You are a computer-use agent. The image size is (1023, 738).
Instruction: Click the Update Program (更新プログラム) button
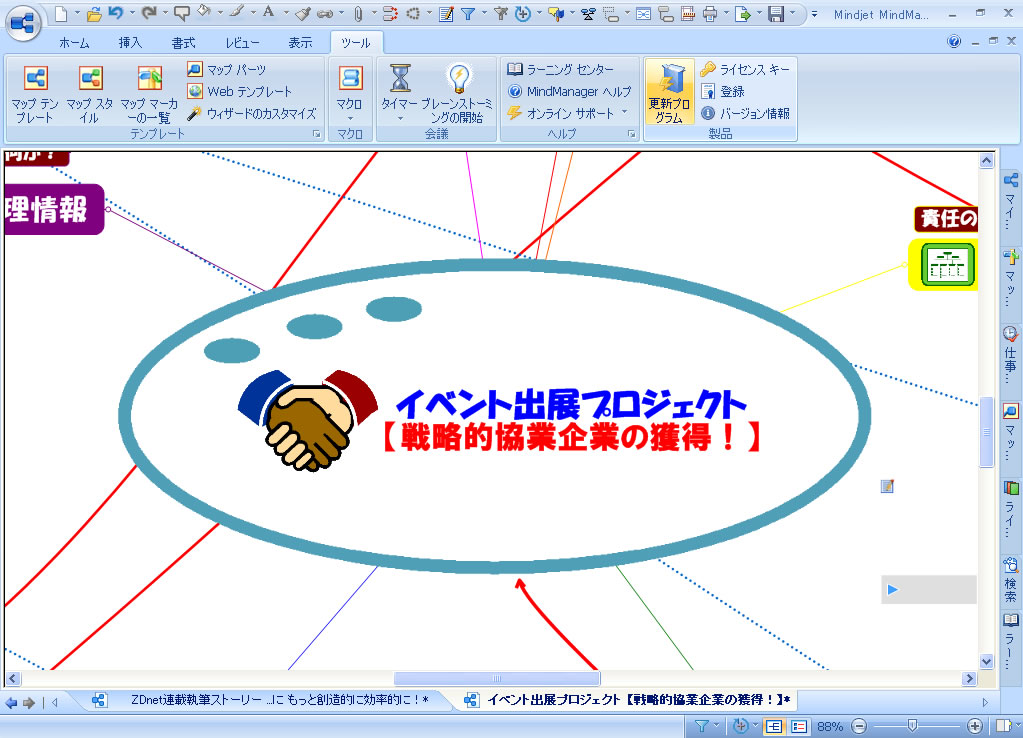click(x=669, y=93)
